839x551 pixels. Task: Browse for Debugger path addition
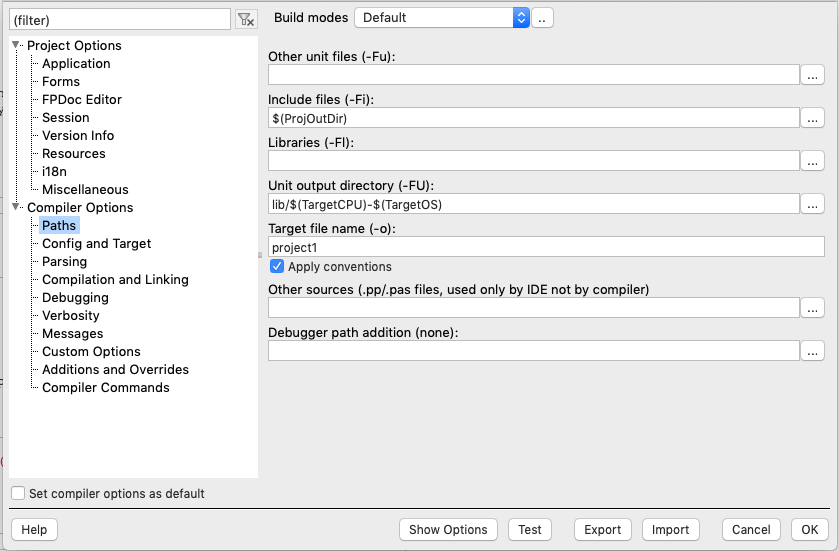coord(812,351)
